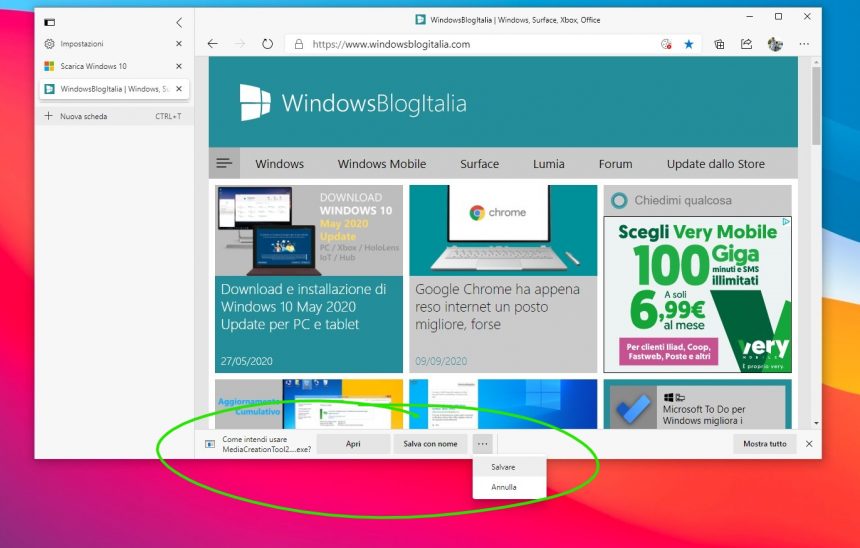Open the Microsoft To Do article card
The width and height of the screenshot is (860, 548).
(697, 404)
